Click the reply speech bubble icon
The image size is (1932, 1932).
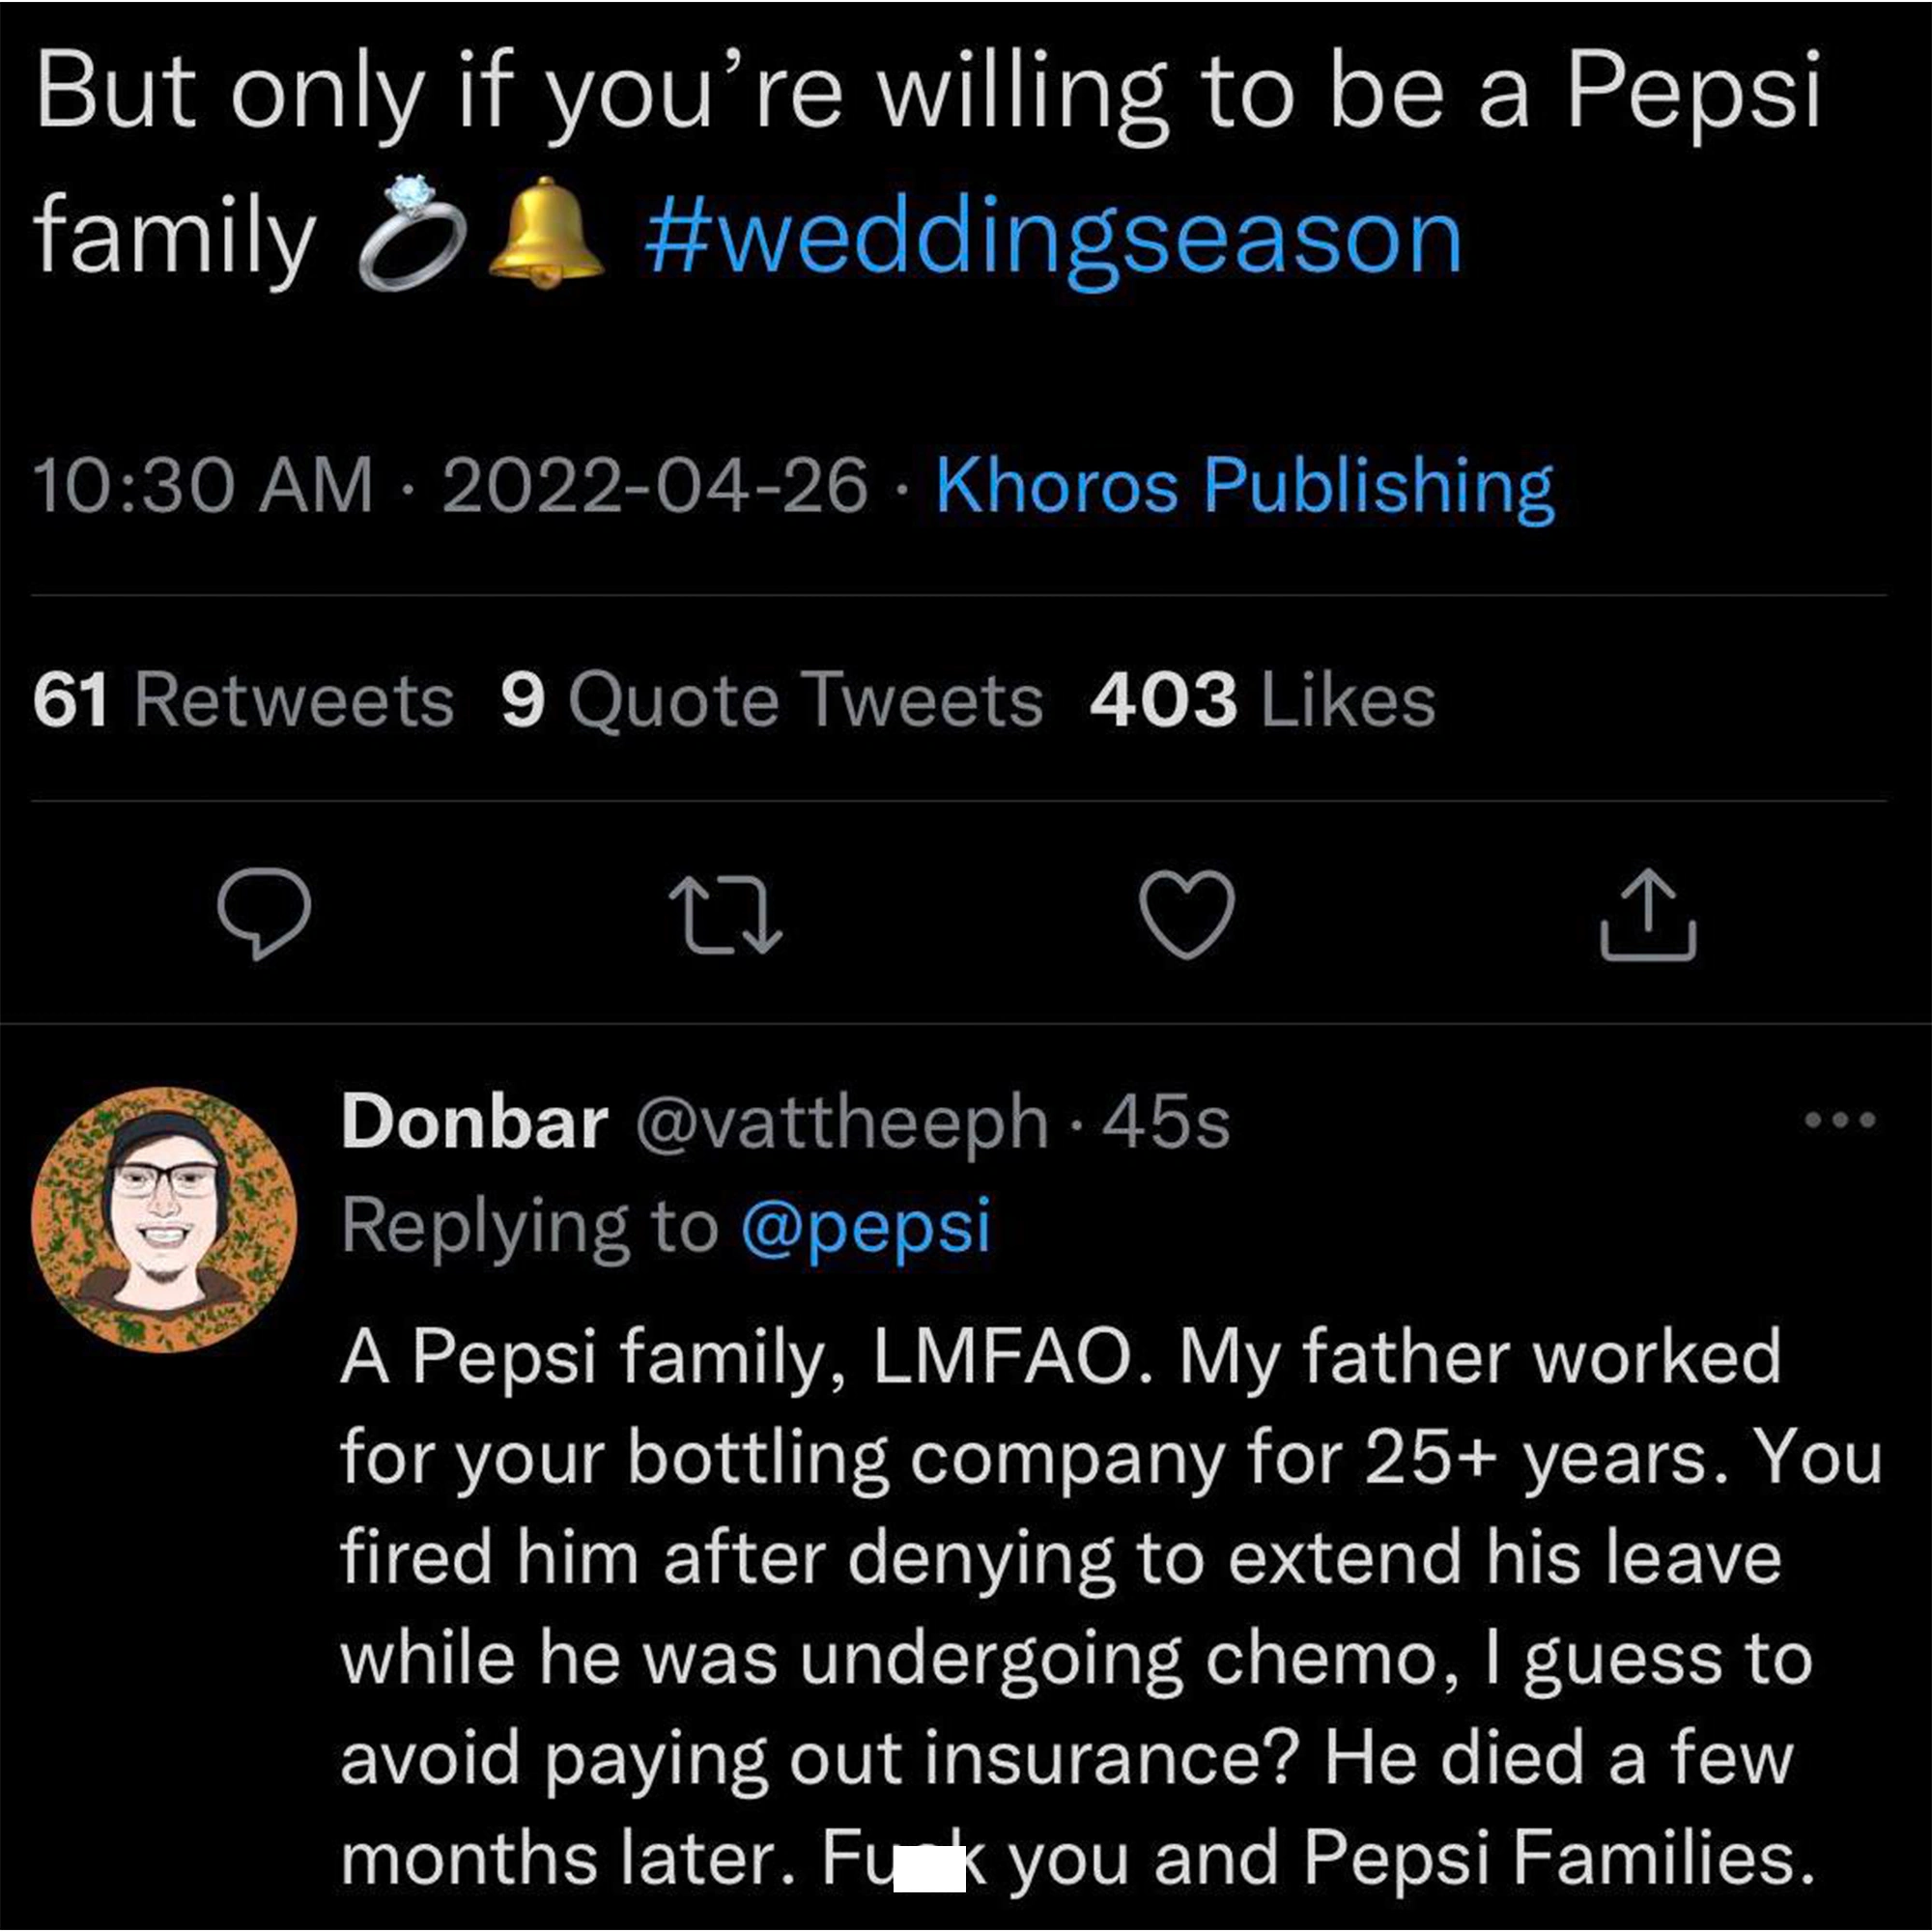(x=264, y=914)
